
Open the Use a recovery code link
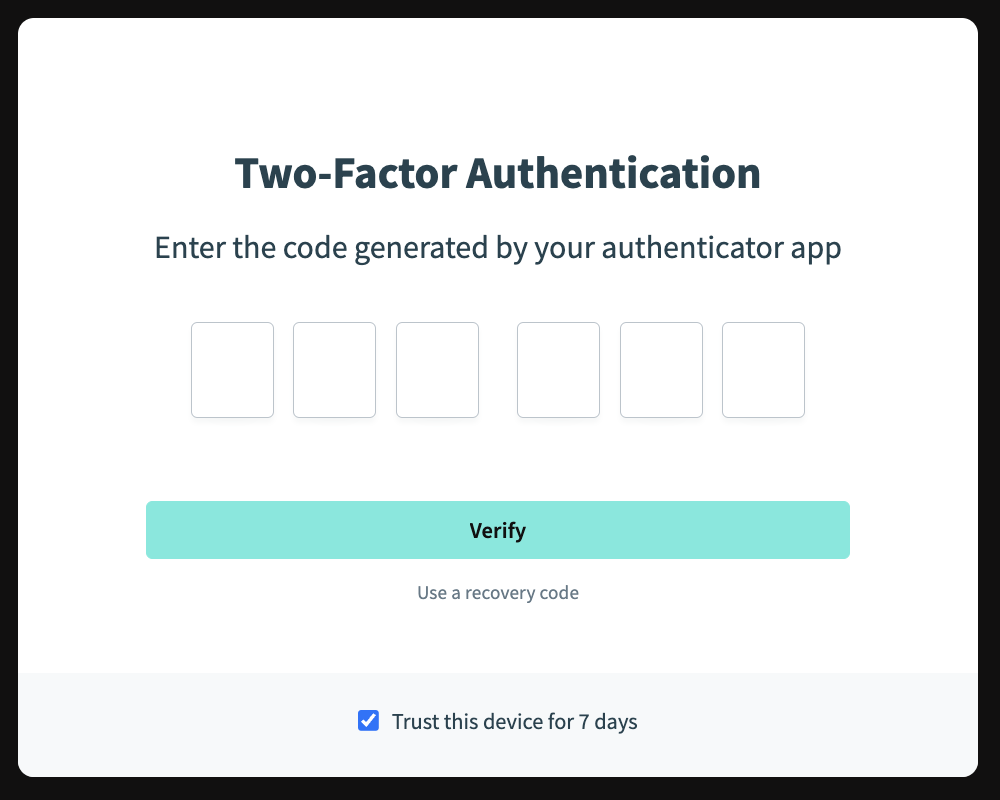pyautogui.click(x=498, y=593)
